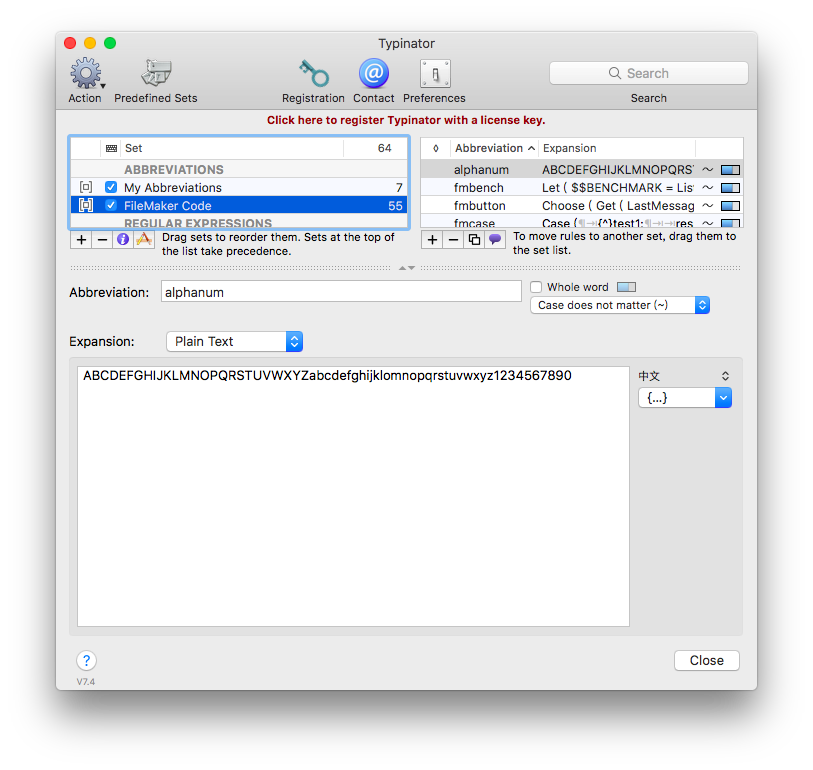Image resolution: width=813 pixels, height=770 pixels.
Task: Duplicate the selected abbreviation rule
Action: tap(474, 240)
